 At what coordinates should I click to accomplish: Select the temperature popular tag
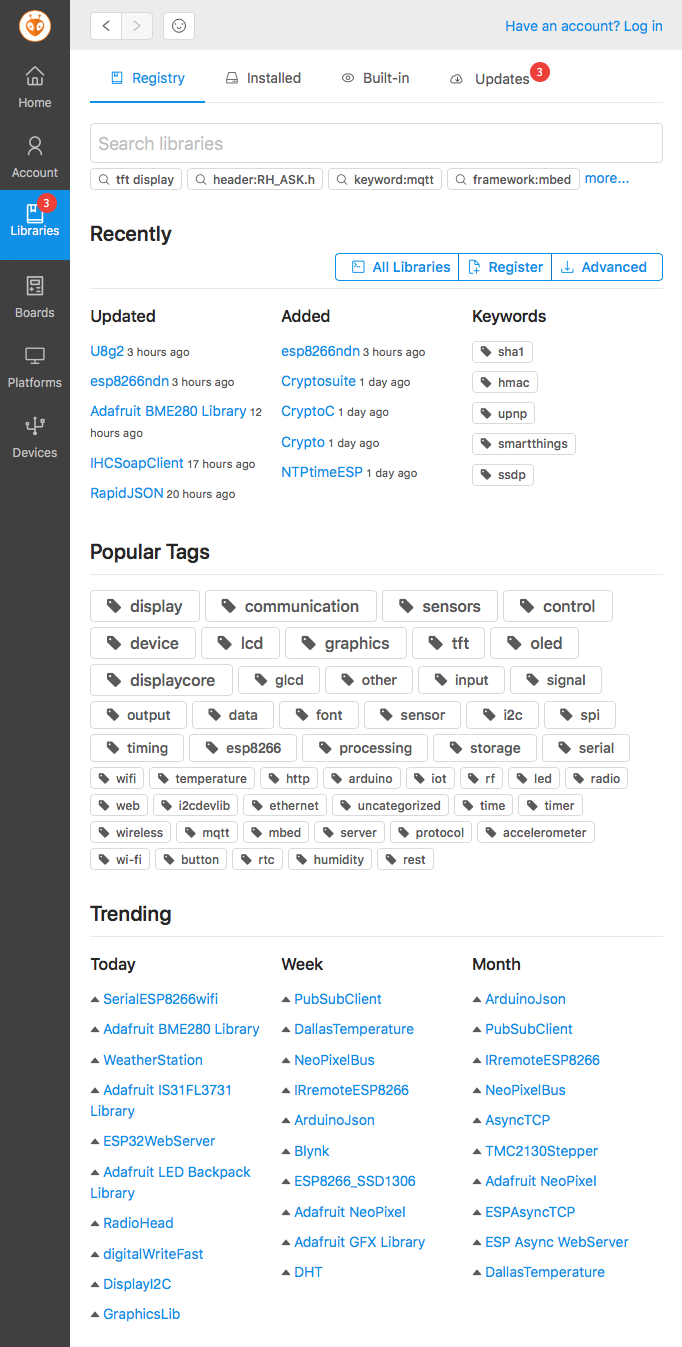pos(201,778)
